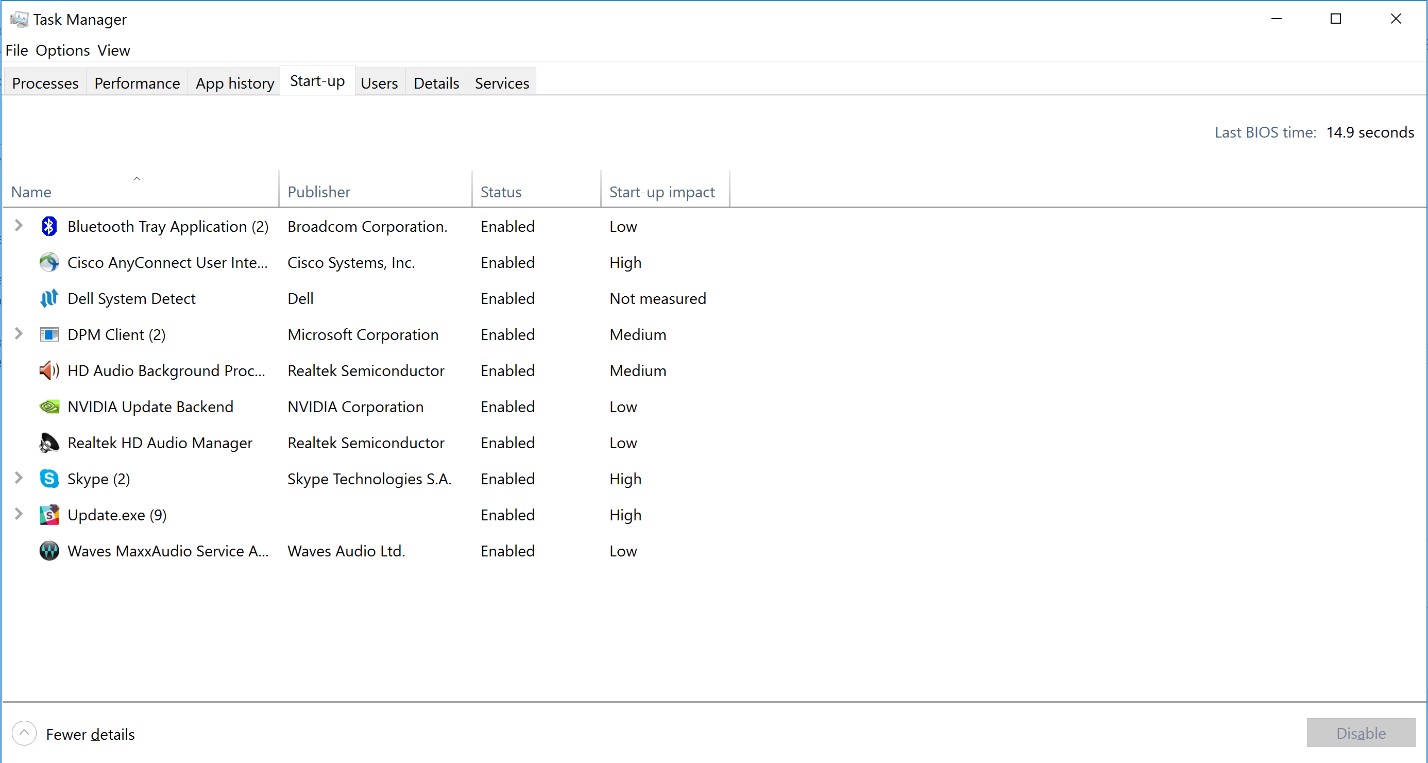
Task: Sort by the Status column header
Action: point(536,188)
